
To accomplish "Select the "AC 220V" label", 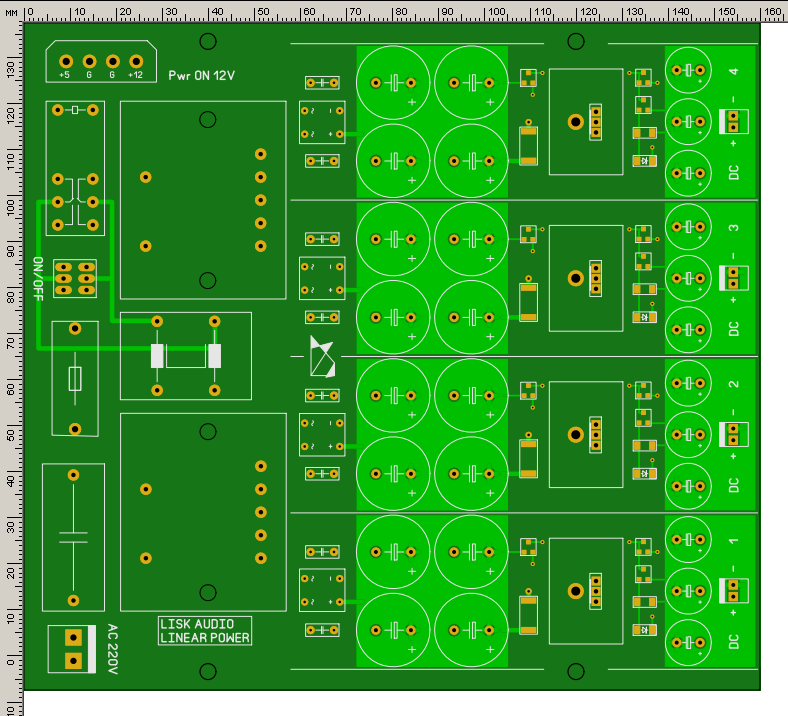I will click(x=113, y=649).
